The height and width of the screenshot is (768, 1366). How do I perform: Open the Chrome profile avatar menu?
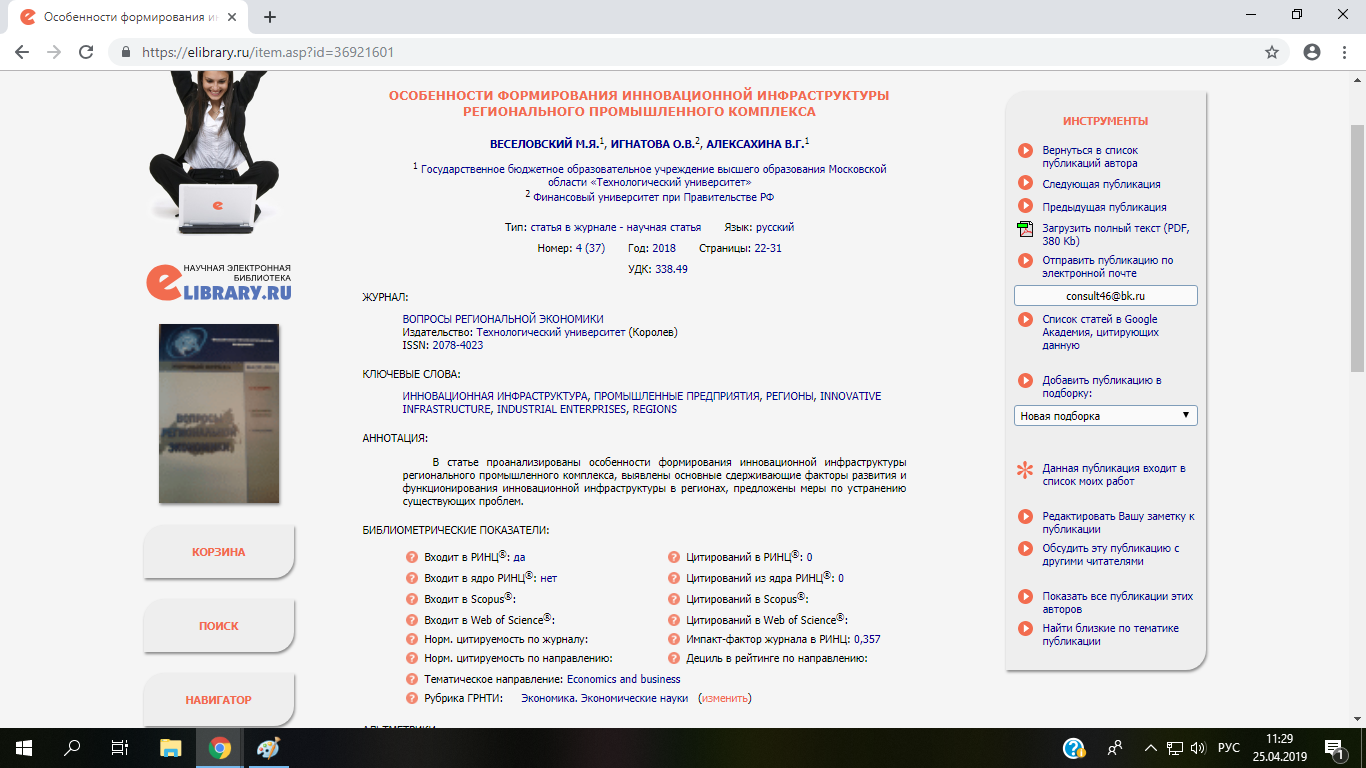coord(1312,52)
